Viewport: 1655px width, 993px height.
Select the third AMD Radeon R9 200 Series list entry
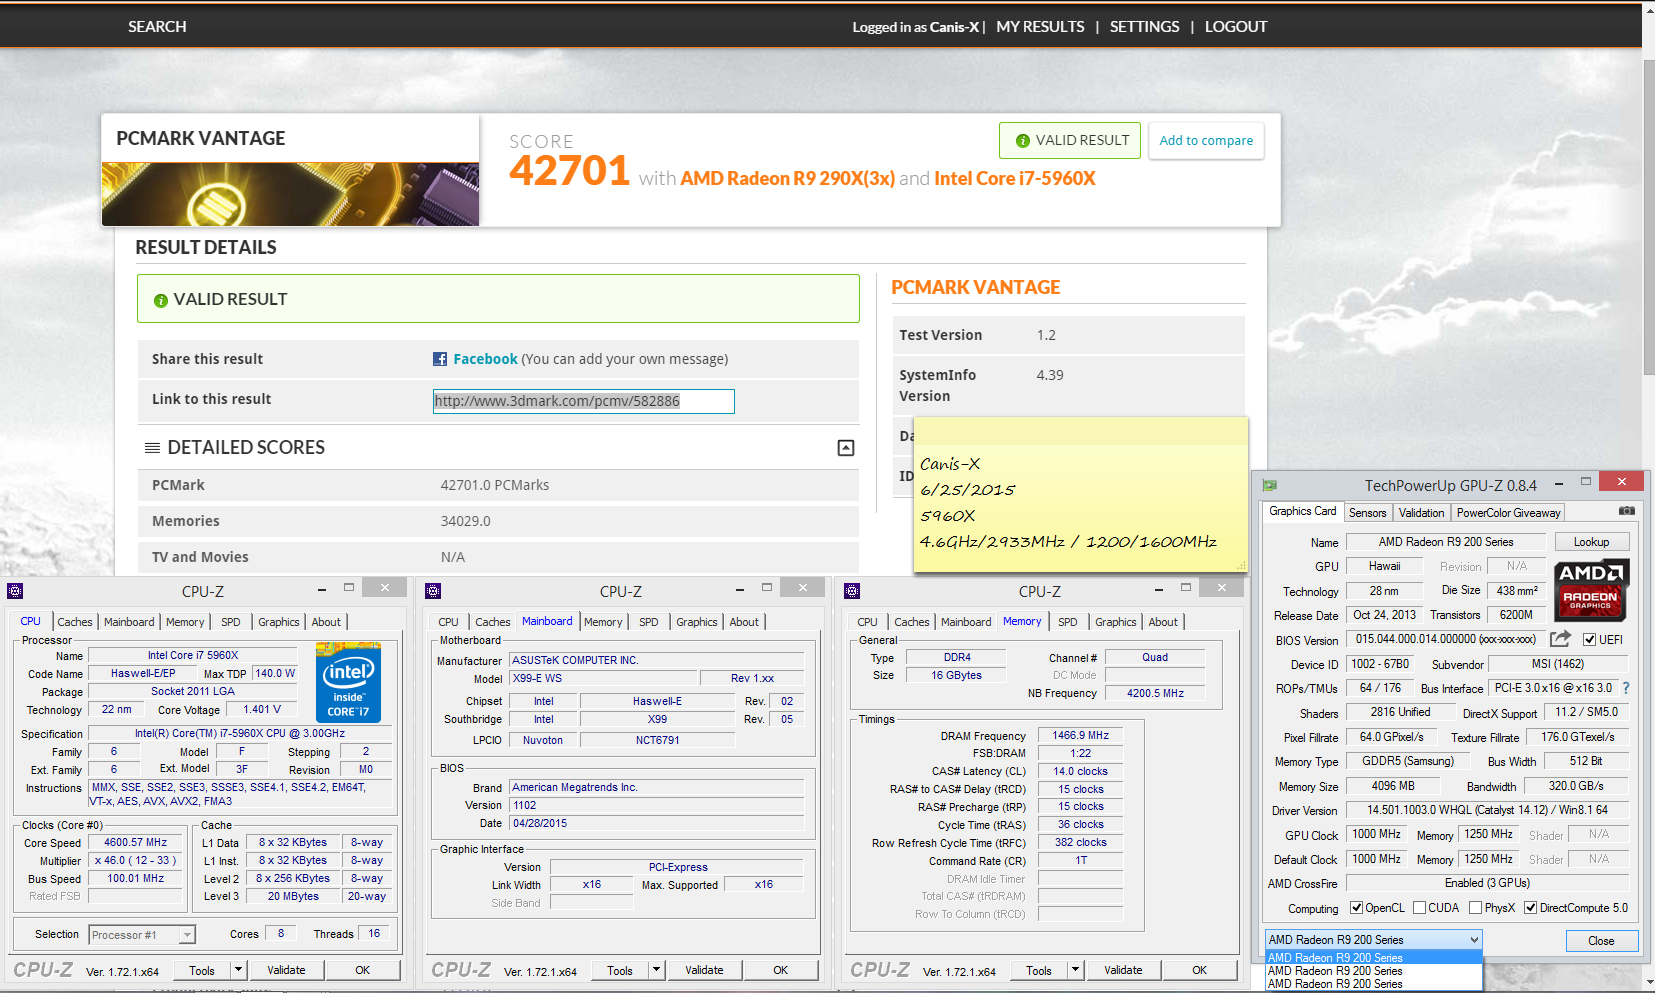pyautogui.click(x=1372, y=984)
